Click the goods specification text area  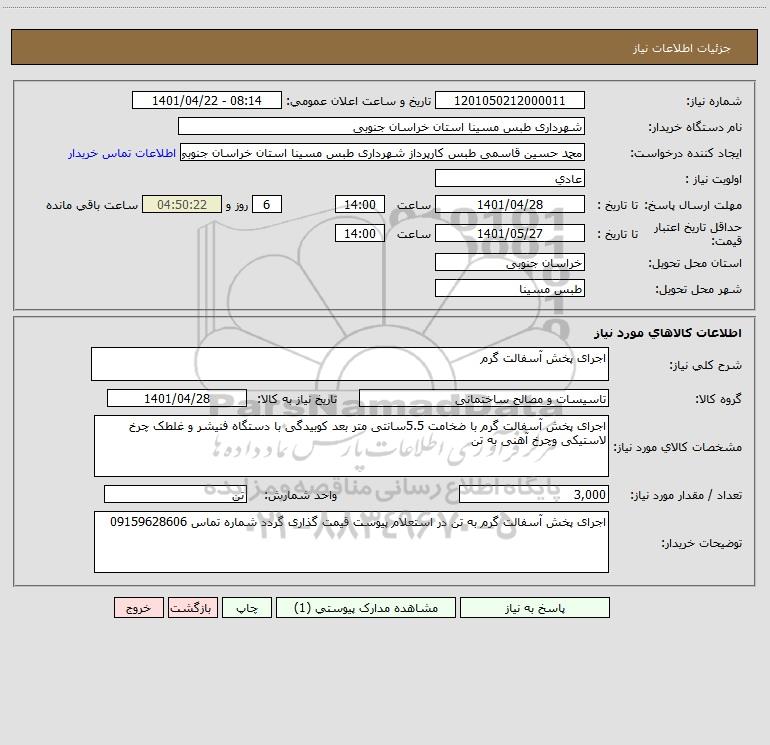coord(351,446)
